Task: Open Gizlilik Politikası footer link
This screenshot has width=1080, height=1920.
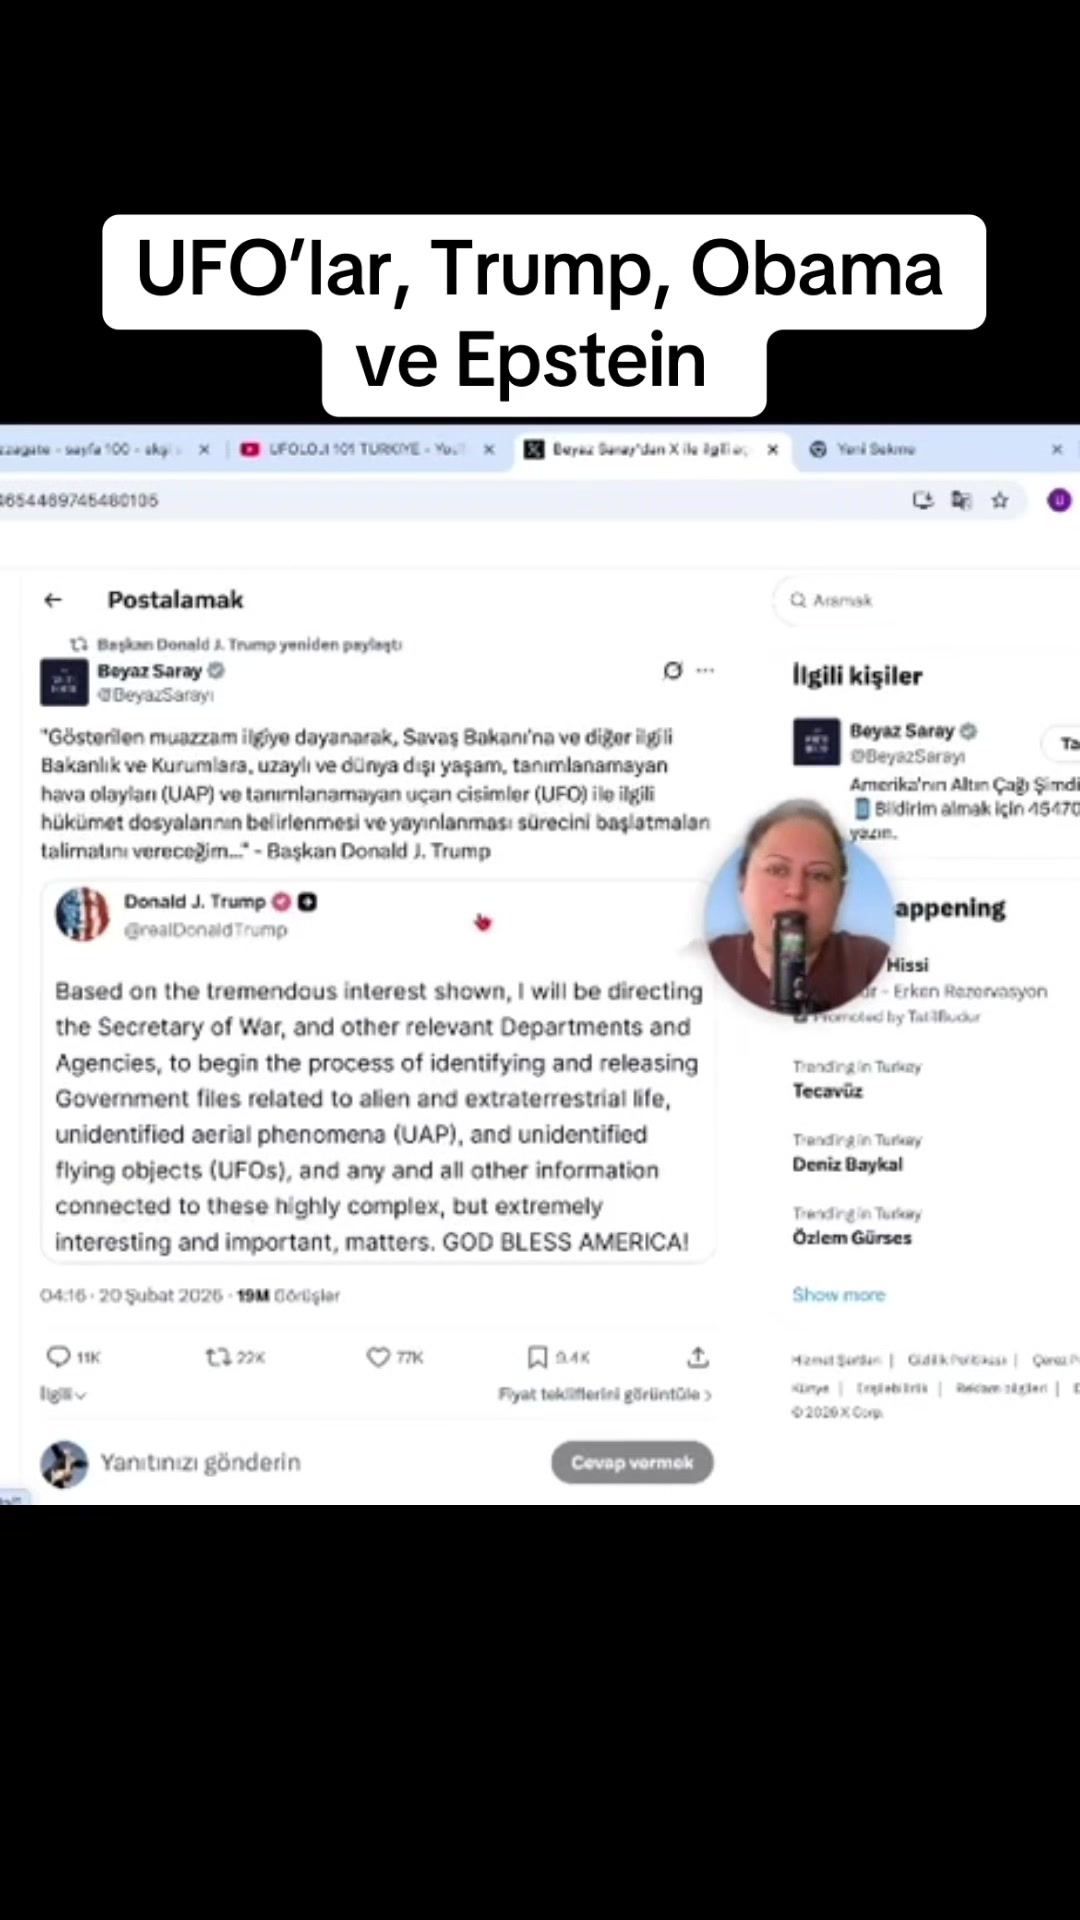Action: tap(957, 1360)
